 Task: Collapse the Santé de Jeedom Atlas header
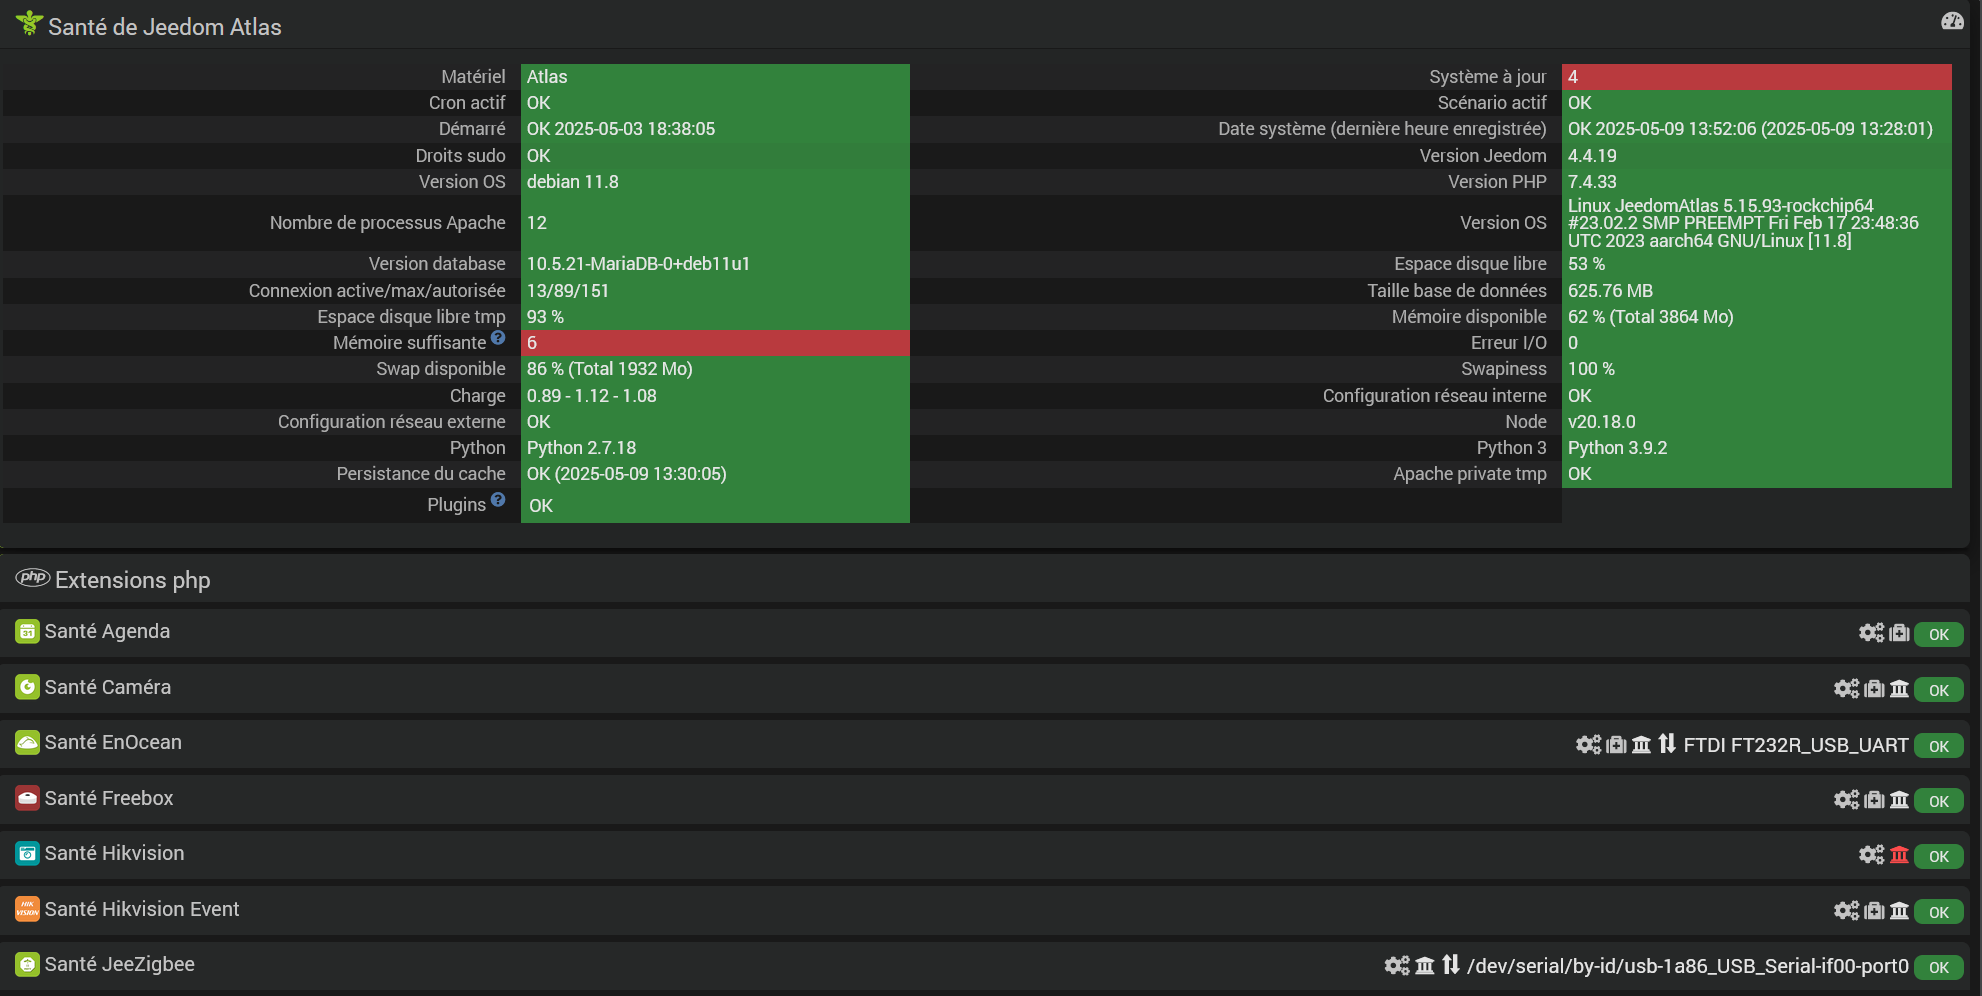click(x=985, y=25)
